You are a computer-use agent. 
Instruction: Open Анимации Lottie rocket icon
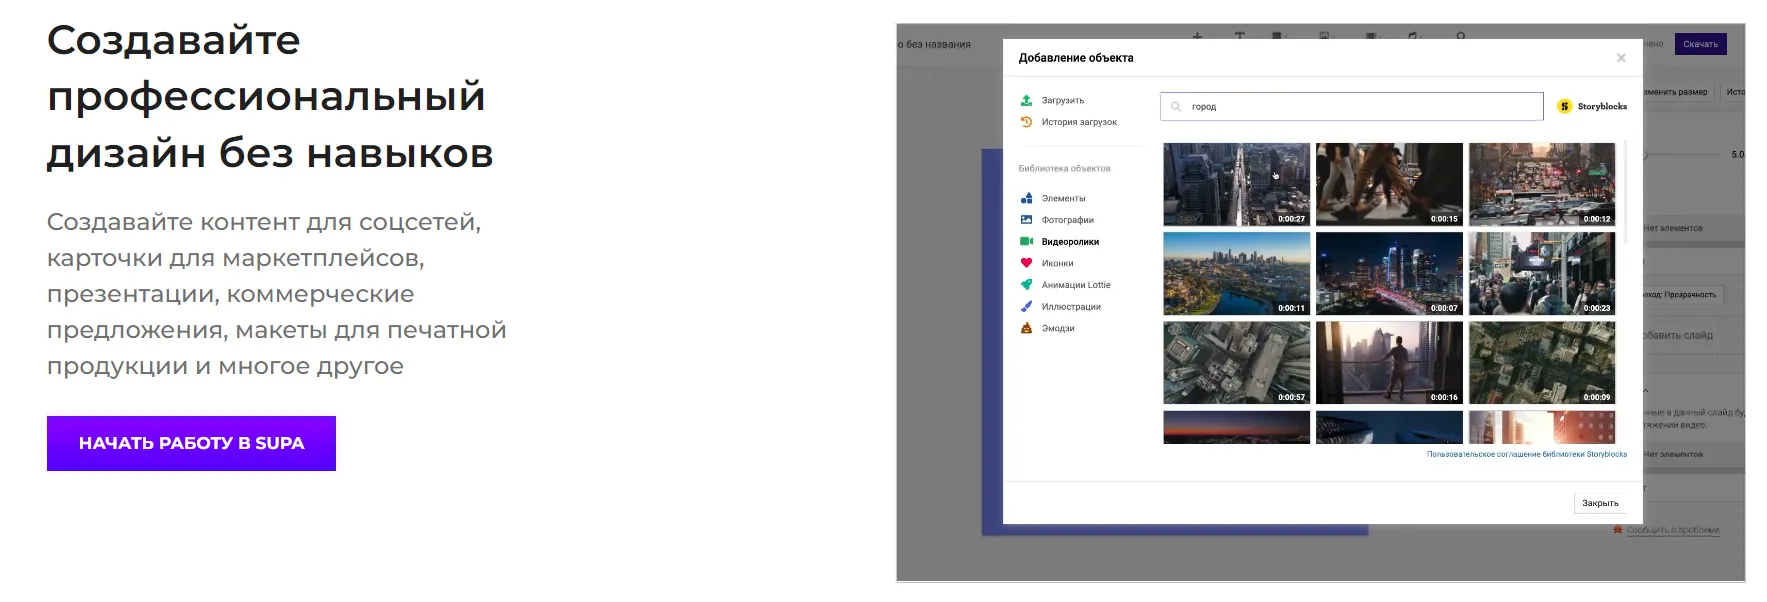click(x=1026, y=285)
